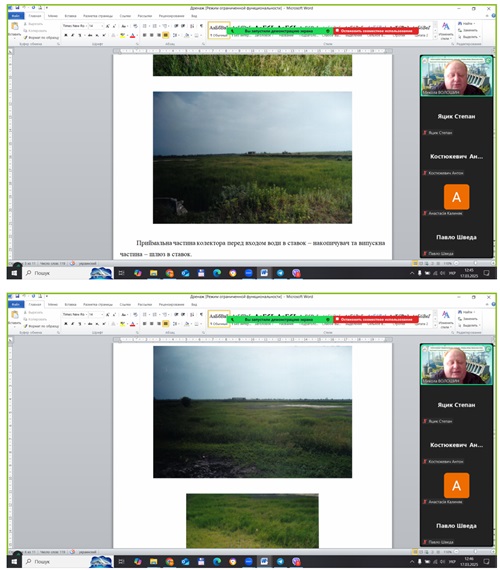
Task: Click Decrease Indent icon in the top screenshot
Action: pos(176,26)
